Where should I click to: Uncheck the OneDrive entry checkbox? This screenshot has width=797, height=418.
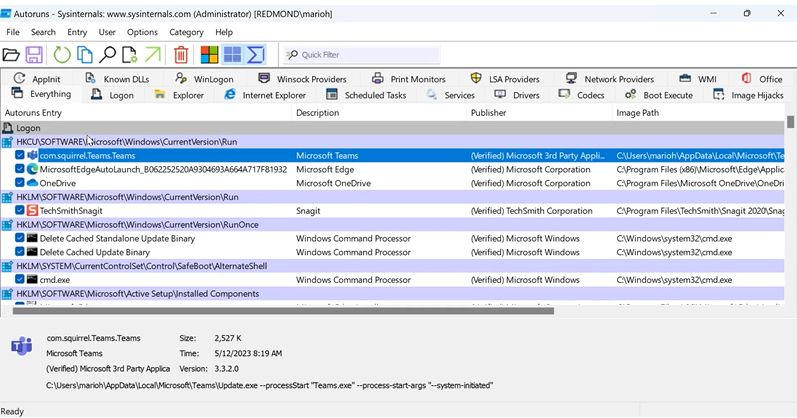tap(20, 183)
